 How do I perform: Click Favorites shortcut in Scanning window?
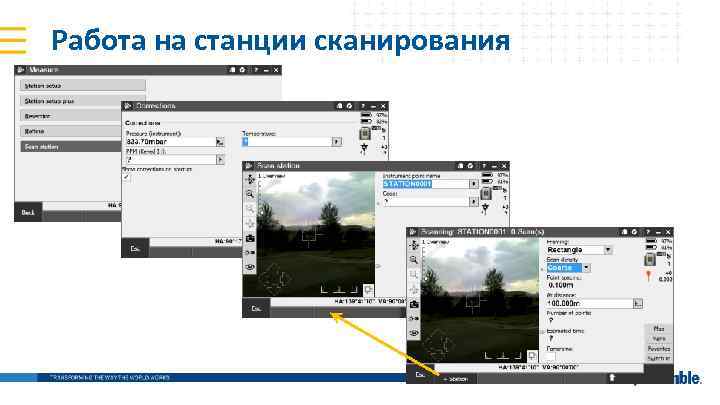(659, 349)
